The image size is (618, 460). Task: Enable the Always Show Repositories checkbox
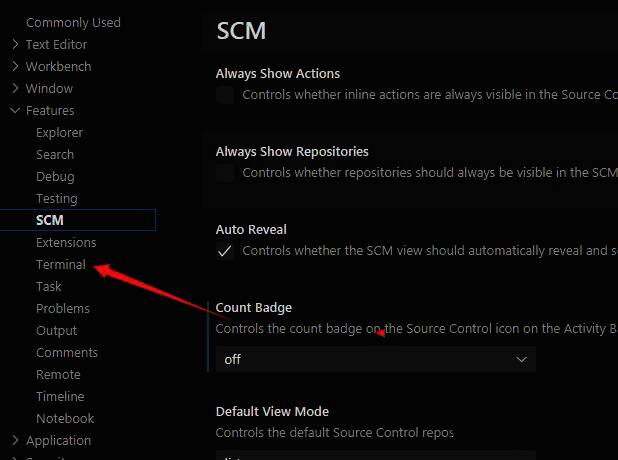225,173
